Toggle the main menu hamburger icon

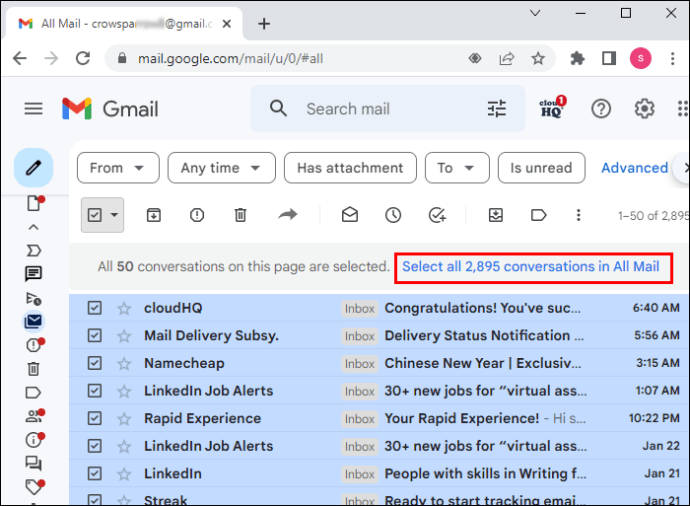33,108
